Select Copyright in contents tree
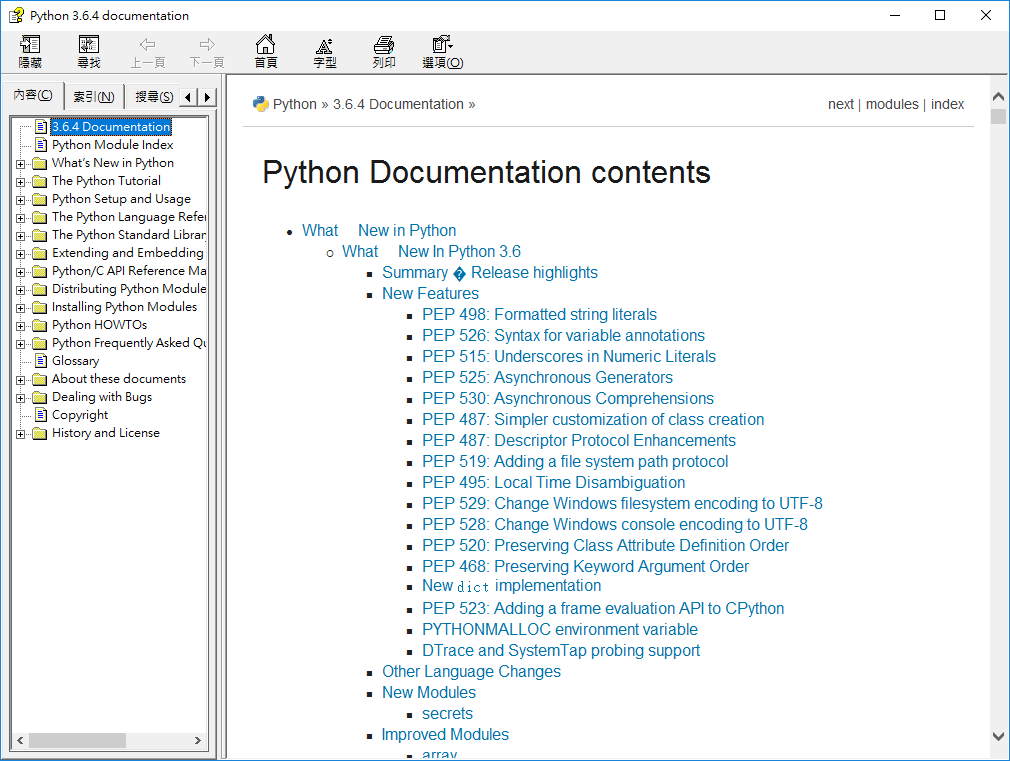The image size is (1010, 761). 80,414
